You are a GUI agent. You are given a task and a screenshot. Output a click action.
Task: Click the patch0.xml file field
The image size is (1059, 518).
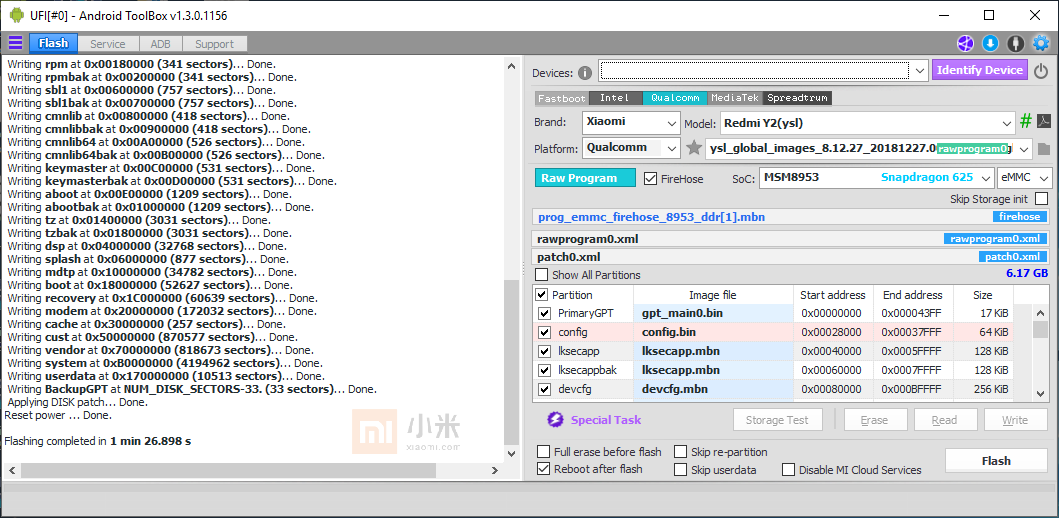point(791,257)
